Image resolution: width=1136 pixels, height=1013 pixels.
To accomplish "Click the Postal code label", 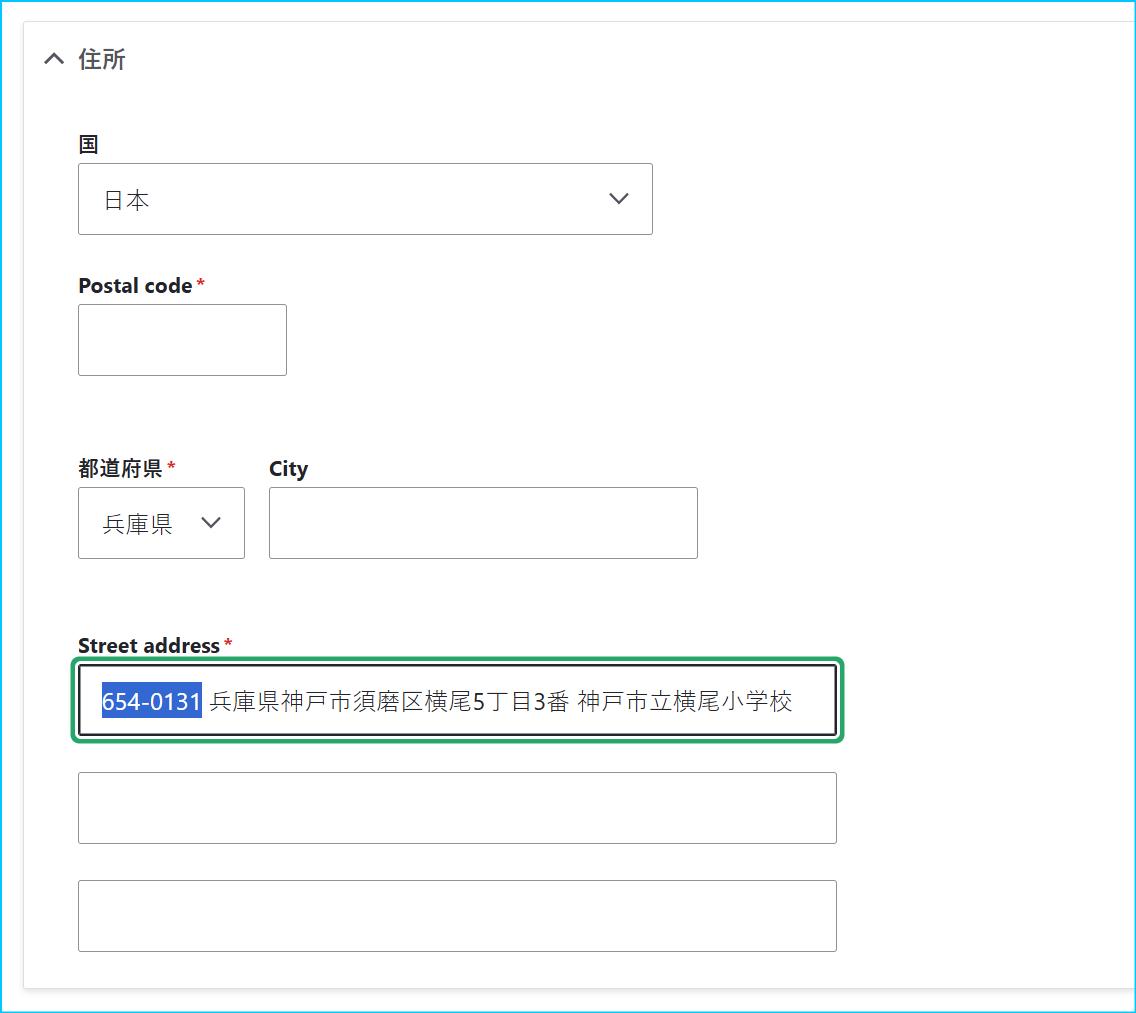I will [135, 286].
